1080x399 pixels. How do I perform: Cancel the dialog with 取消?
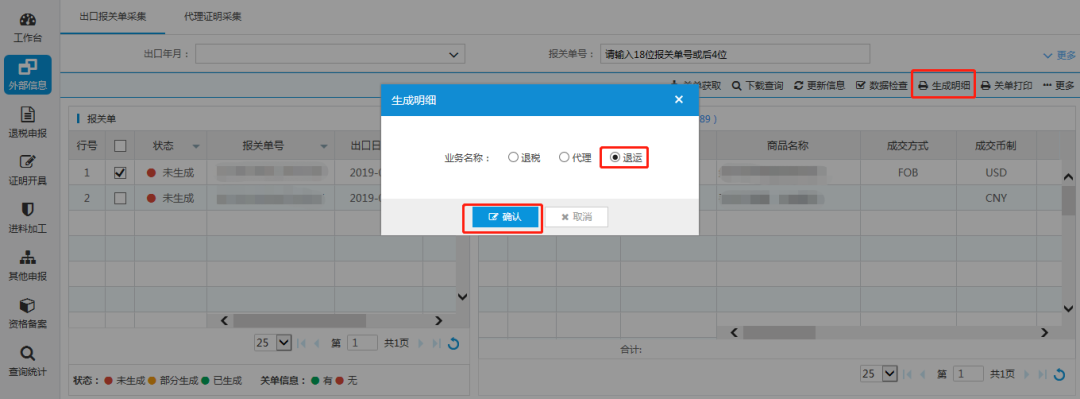(x=577, y=217)
